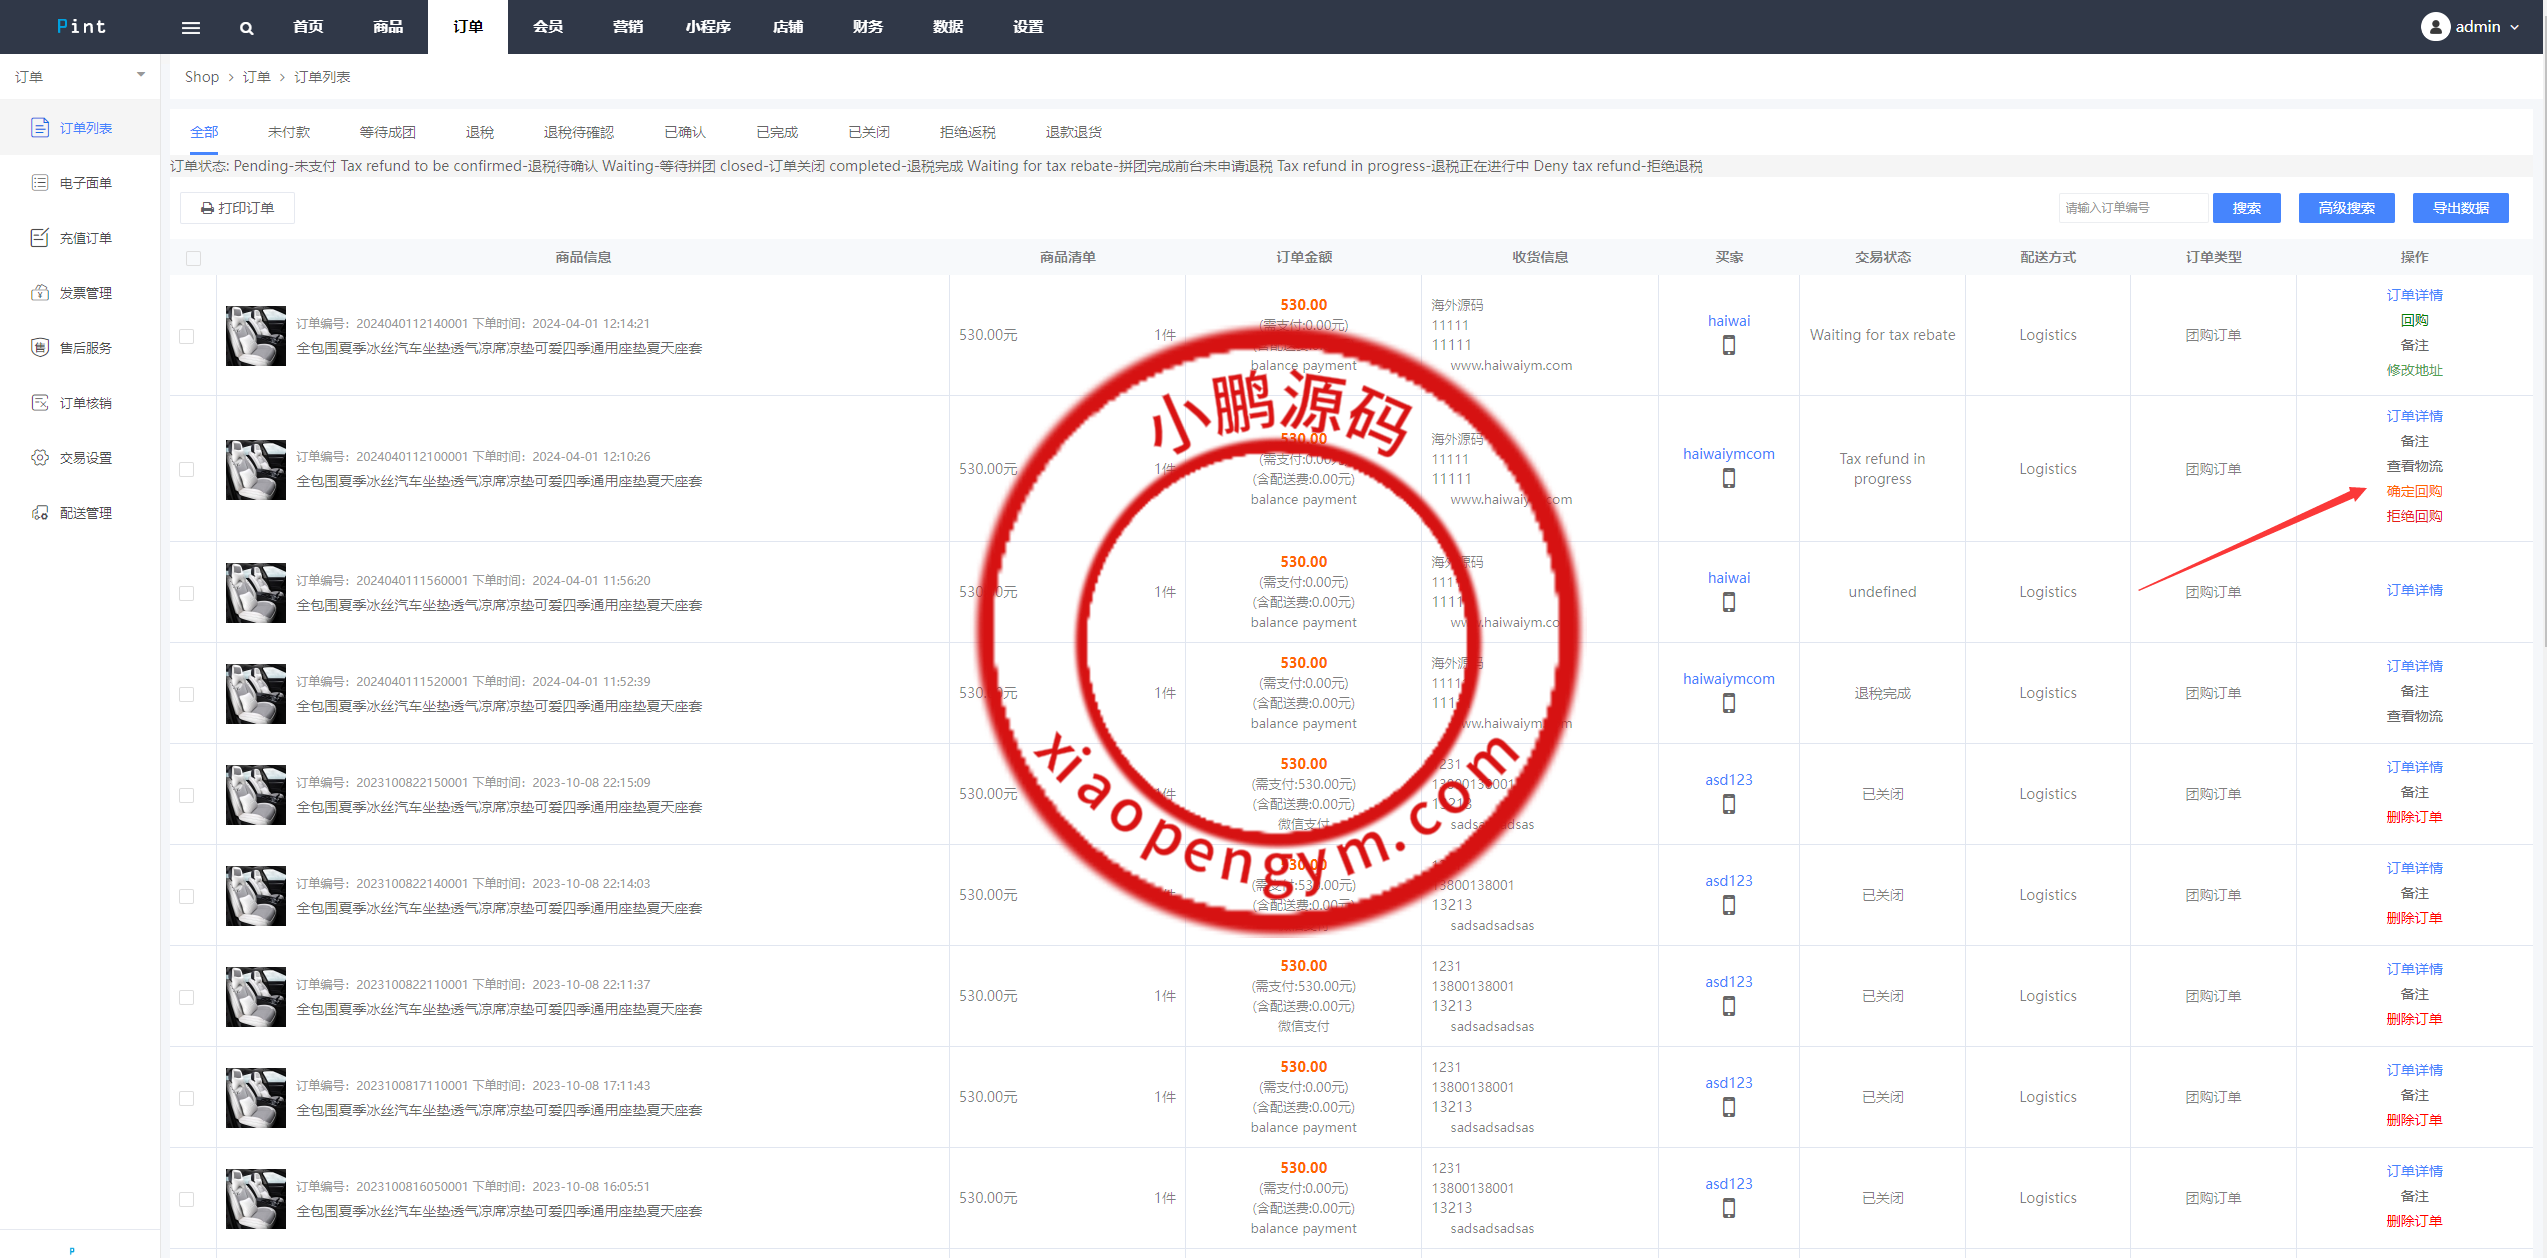2547x1258 pixels.
Task: Open 电子面单 via its sidebar icon
Action: click(40, 182)
